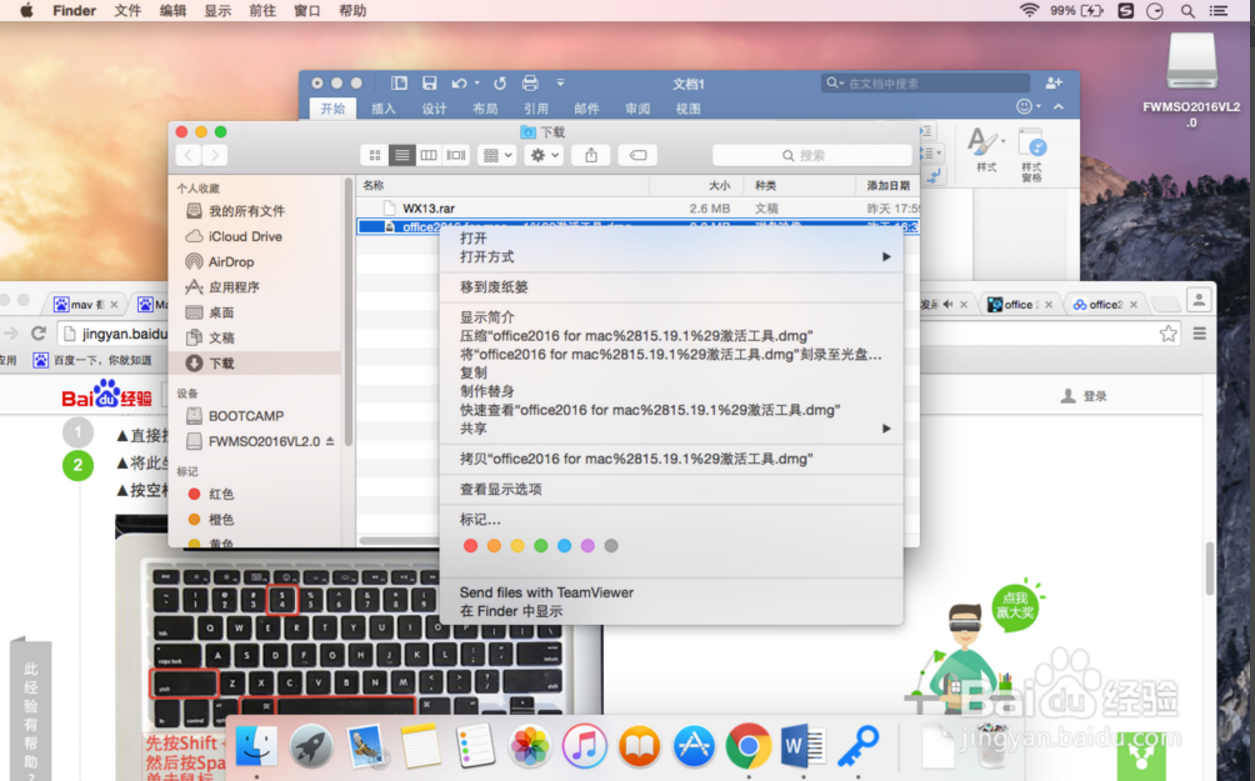Image resolution: width=1255 pixels, height=781 pixels.
Task: Switch Finder to Cover Flow view
Action: (456, 155)
